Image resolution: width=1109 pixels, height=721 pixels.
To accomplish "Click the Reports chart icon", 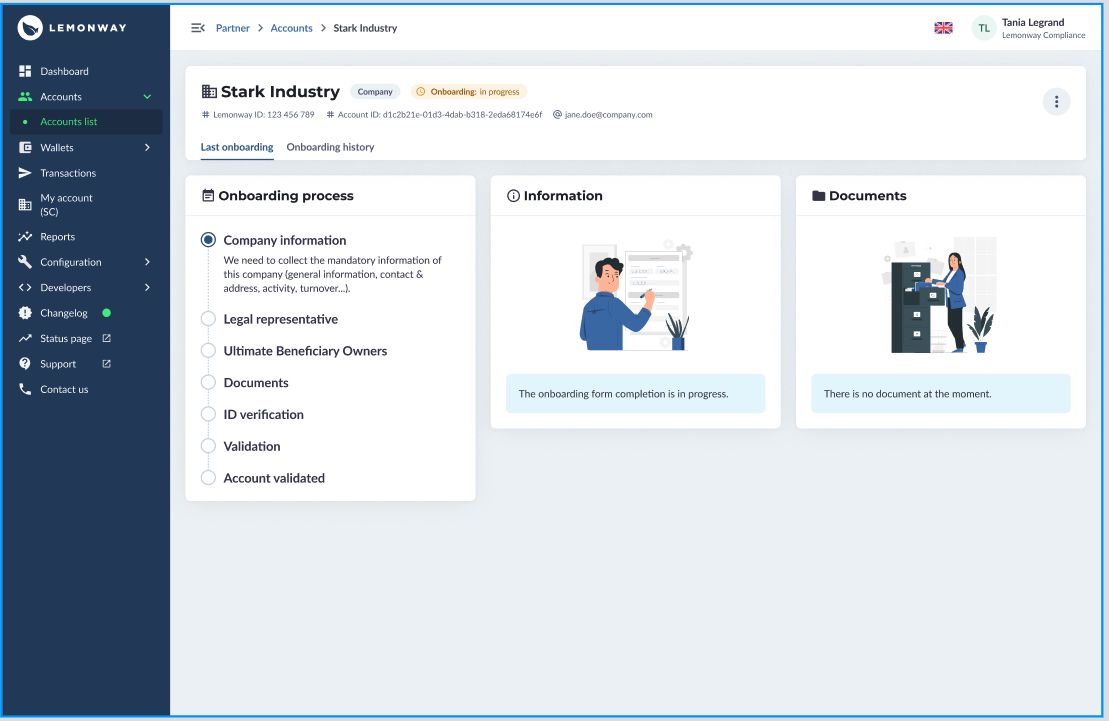I will tap(25, 236).
